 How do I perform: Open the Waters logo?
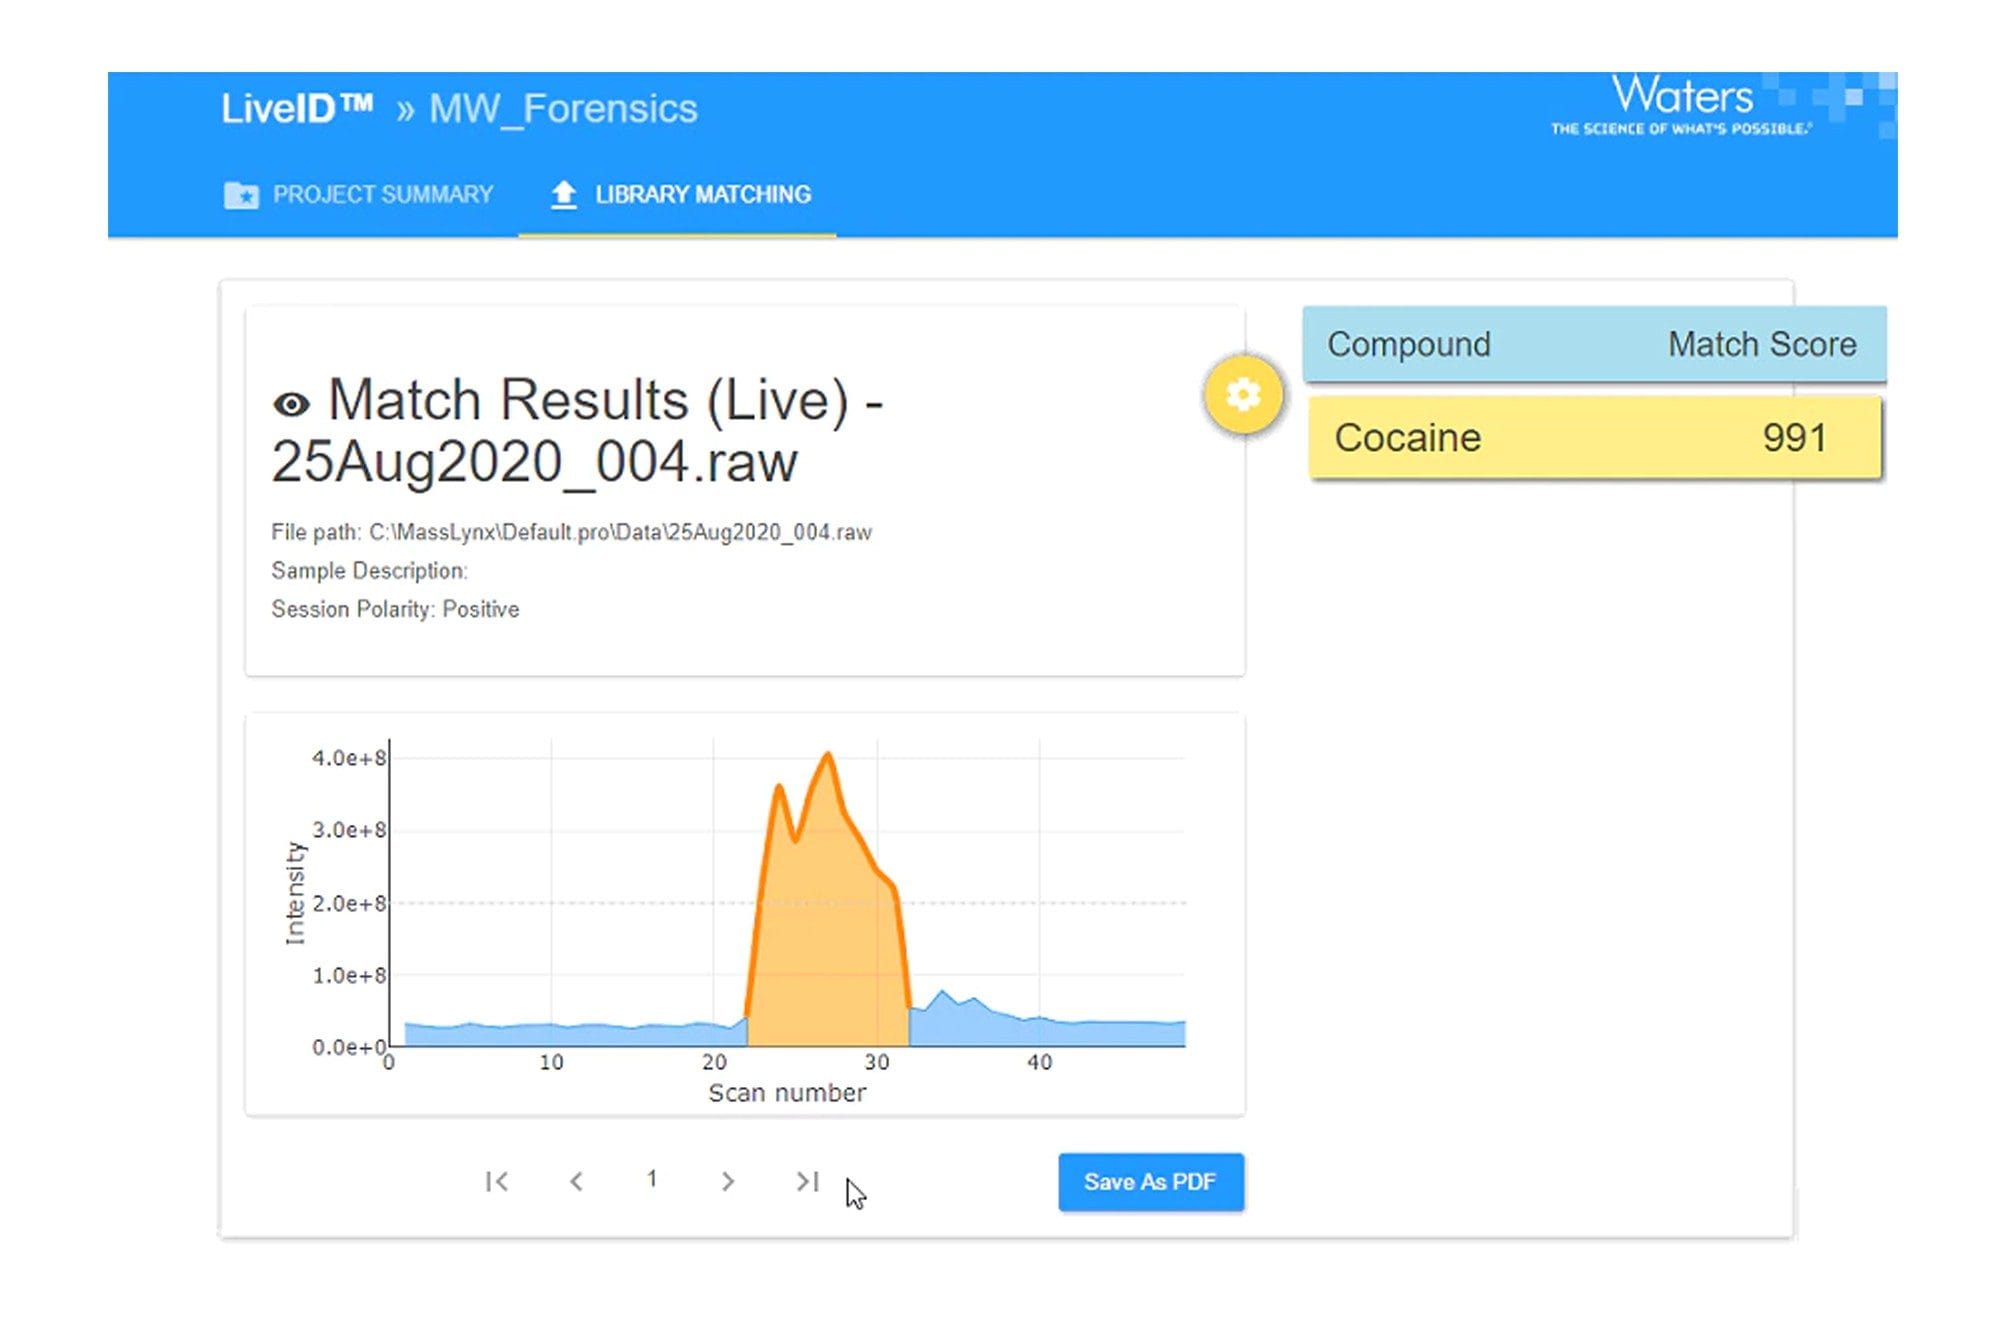point(1682,105)
